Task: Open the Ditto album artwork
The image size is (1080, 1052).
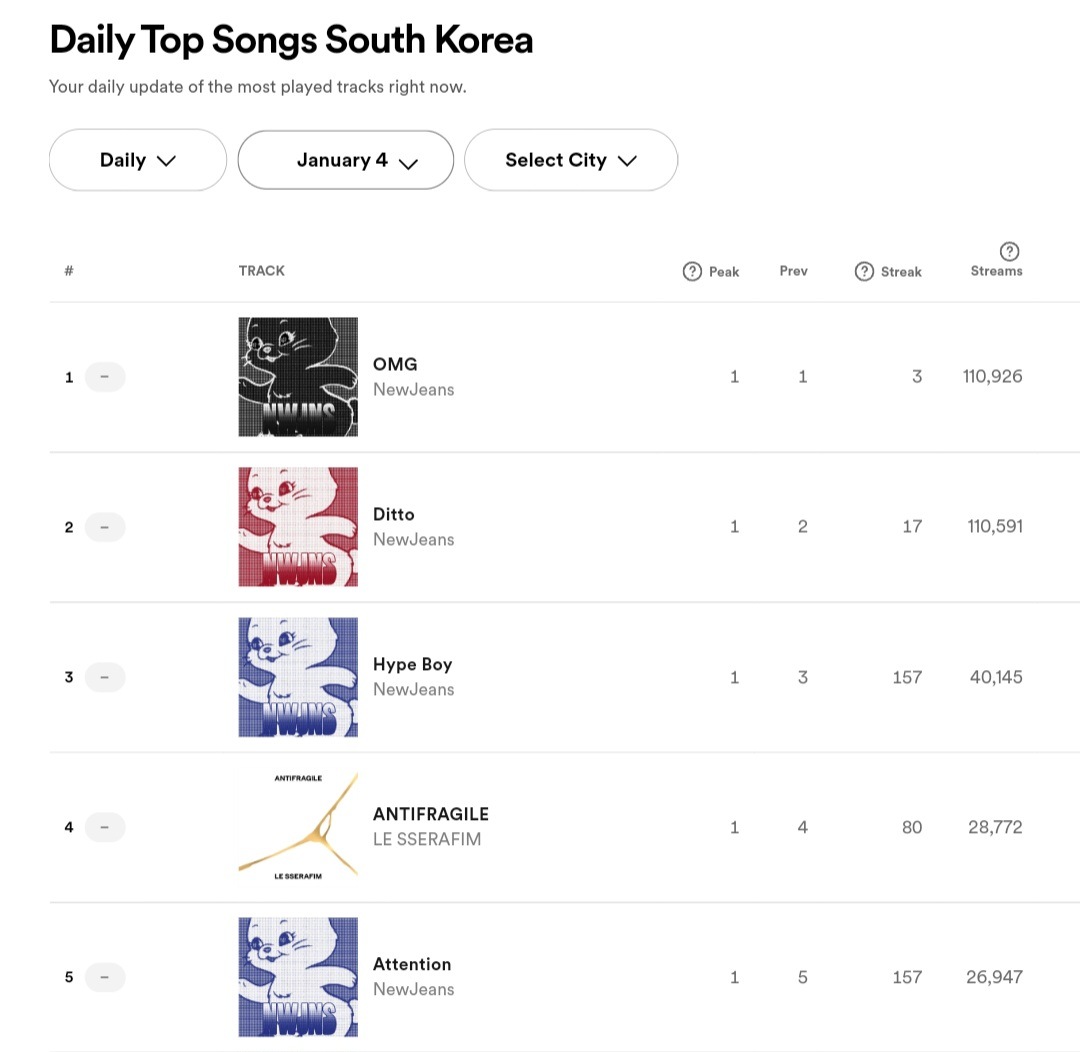Action: pos(298,527)
